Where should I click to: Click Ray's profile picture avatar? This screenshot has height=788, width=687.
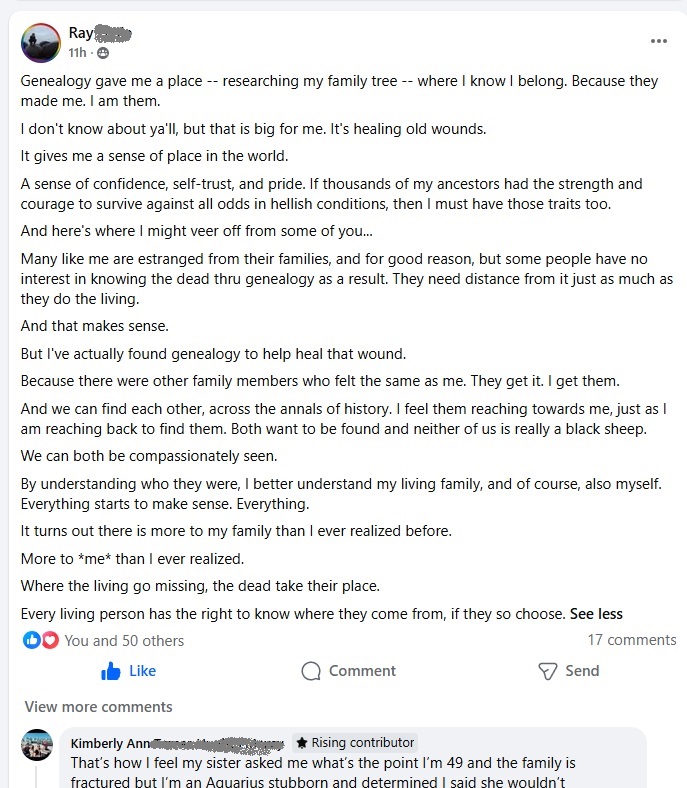tap(41, 43)
